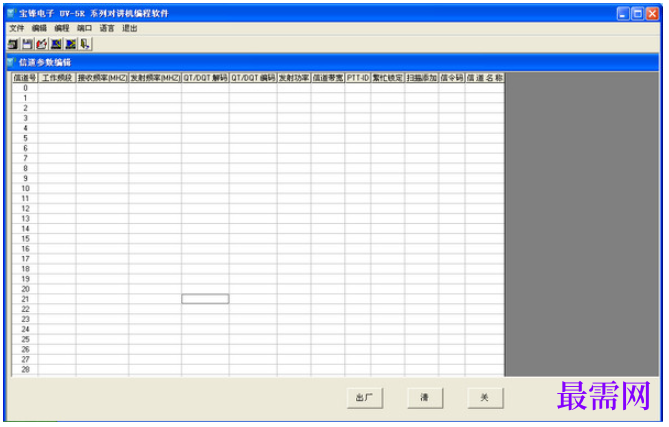This screenshot has height=427, width=669.
Task: Open the 语言 menu
Action: (x=107, y=28)
